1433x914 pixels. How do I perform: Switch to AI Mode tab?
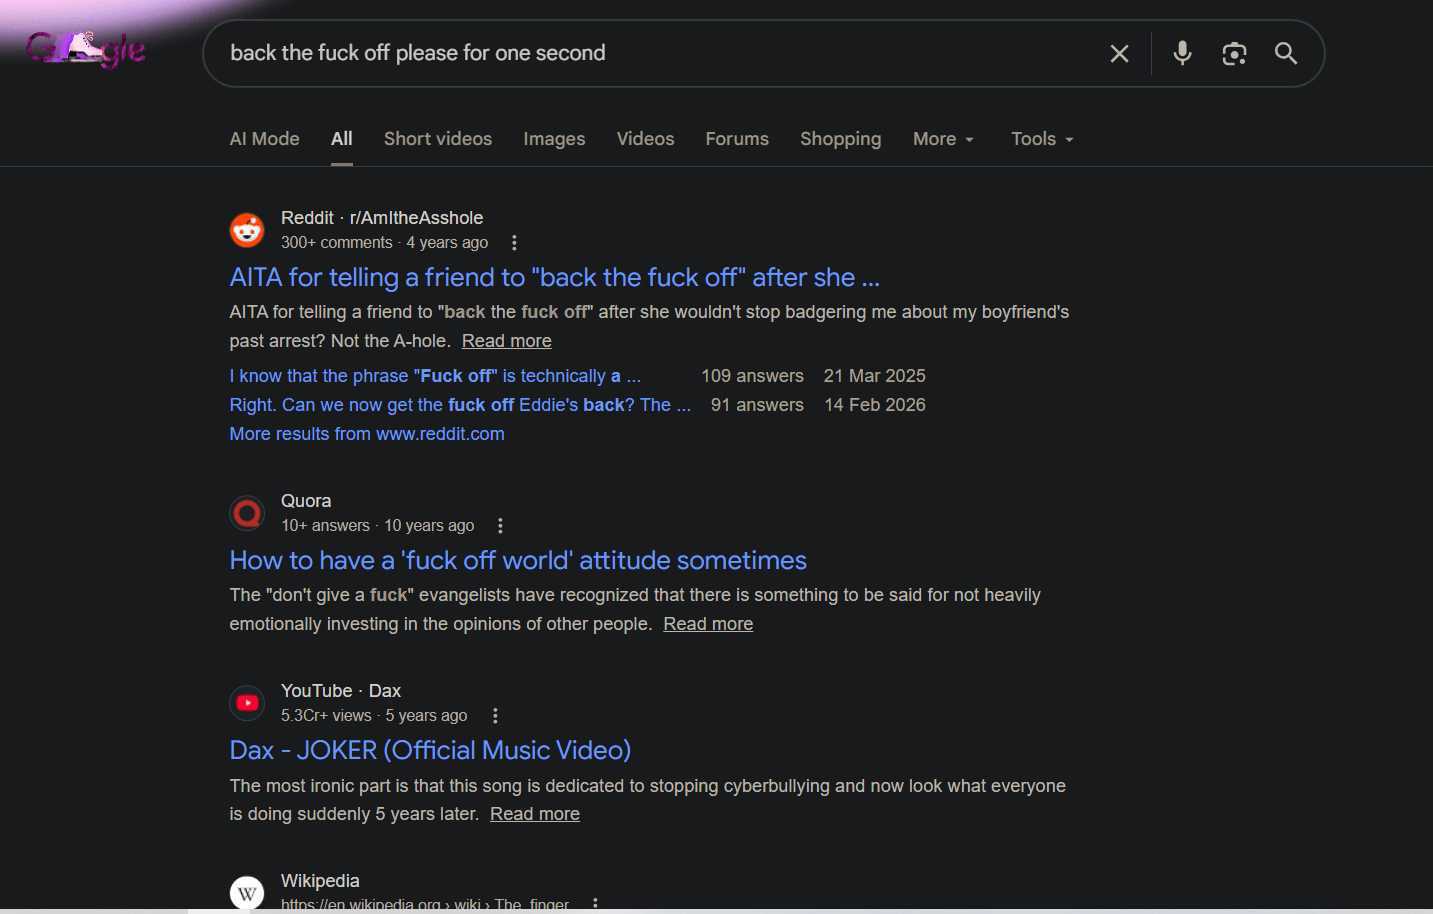(x=264, y=139)
